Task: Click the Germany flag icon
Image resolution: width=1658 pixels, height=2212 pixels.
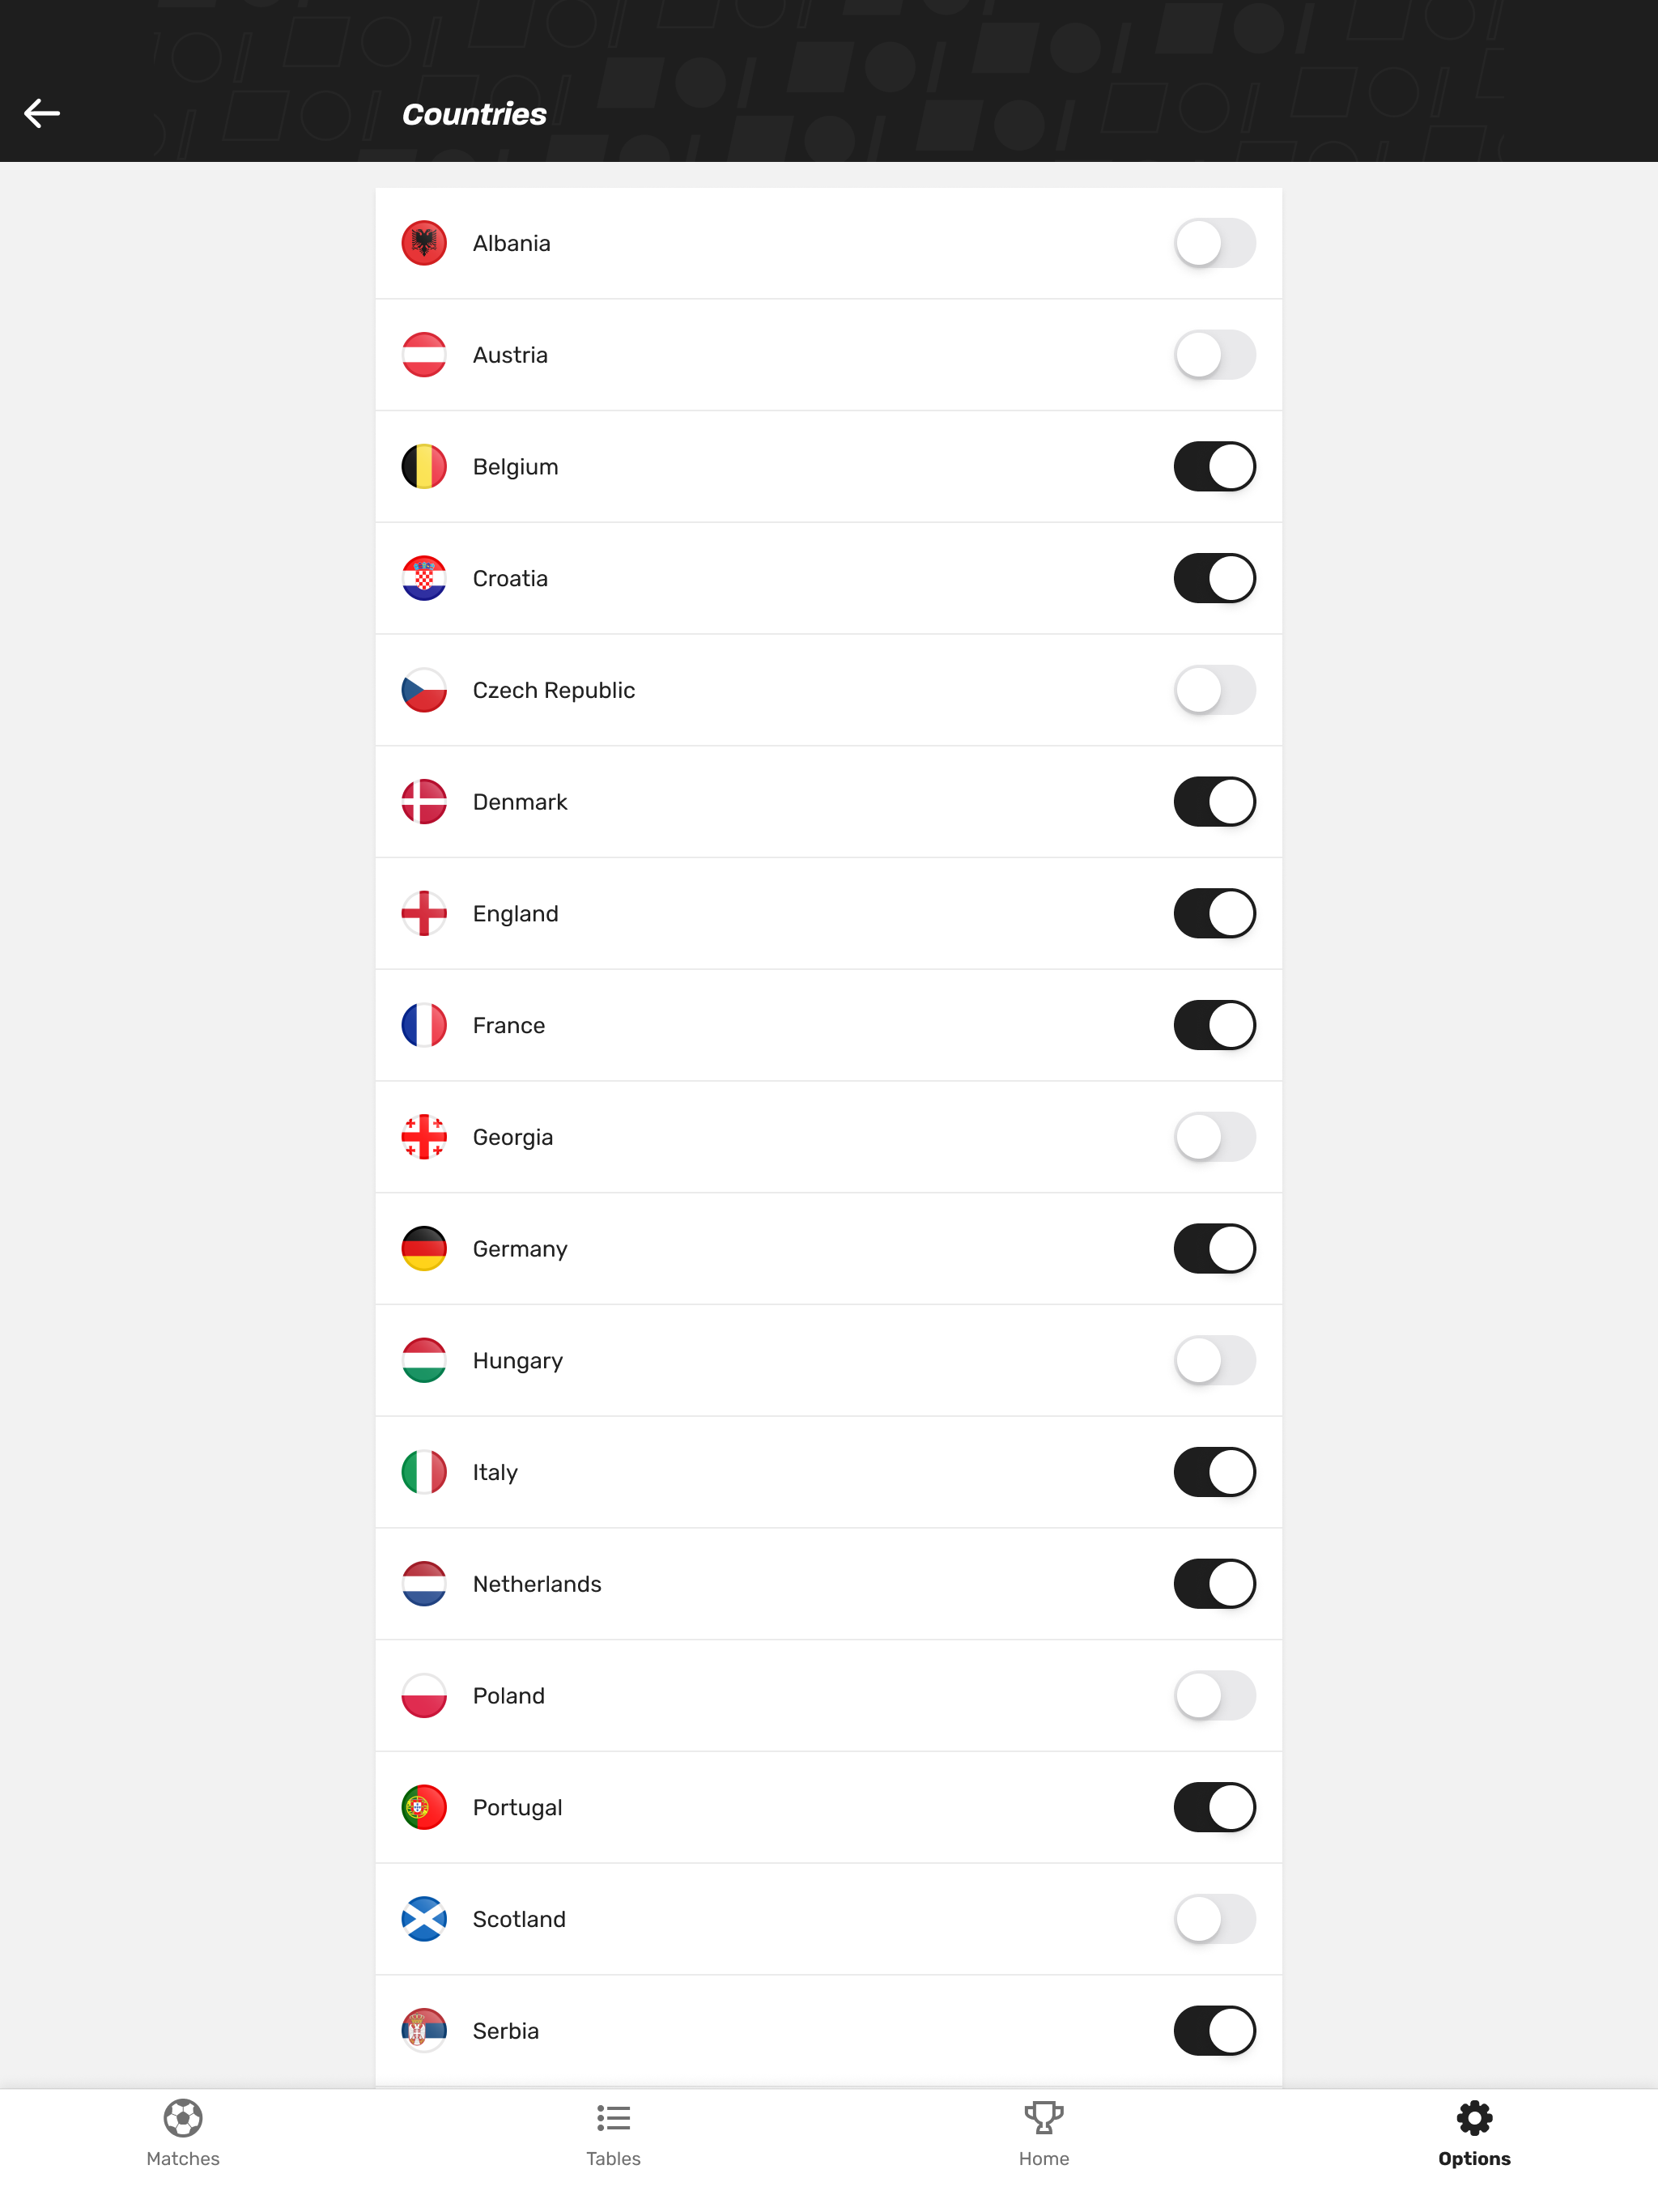Action: (x=424, y=1248)
